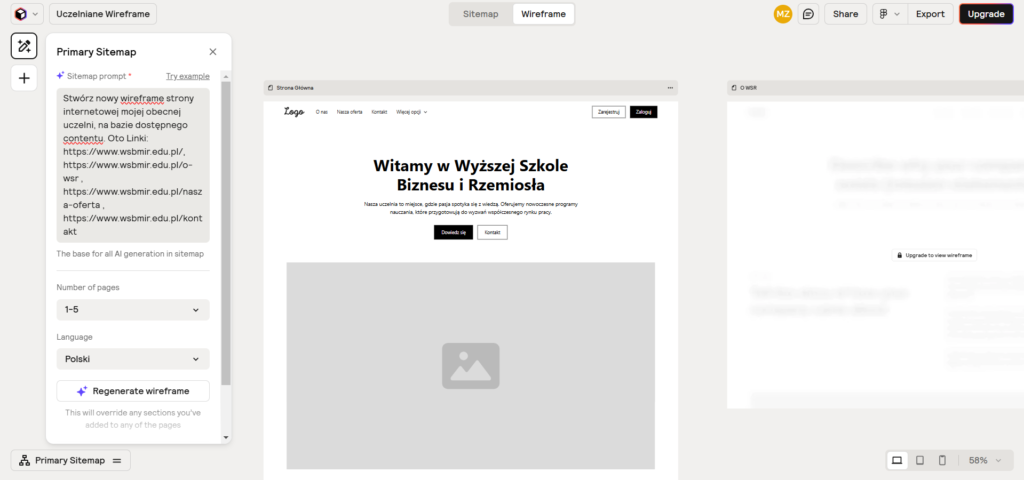Close the Primary Sitemap panel

(213, 52)
